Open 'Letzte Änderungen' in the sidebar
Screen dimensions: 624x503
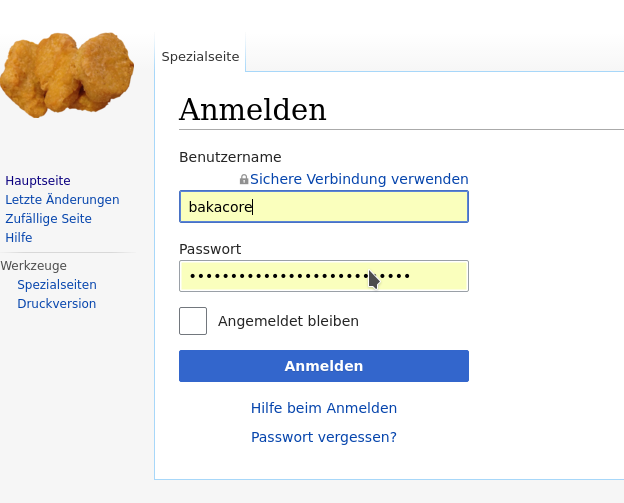pos(62,199)
